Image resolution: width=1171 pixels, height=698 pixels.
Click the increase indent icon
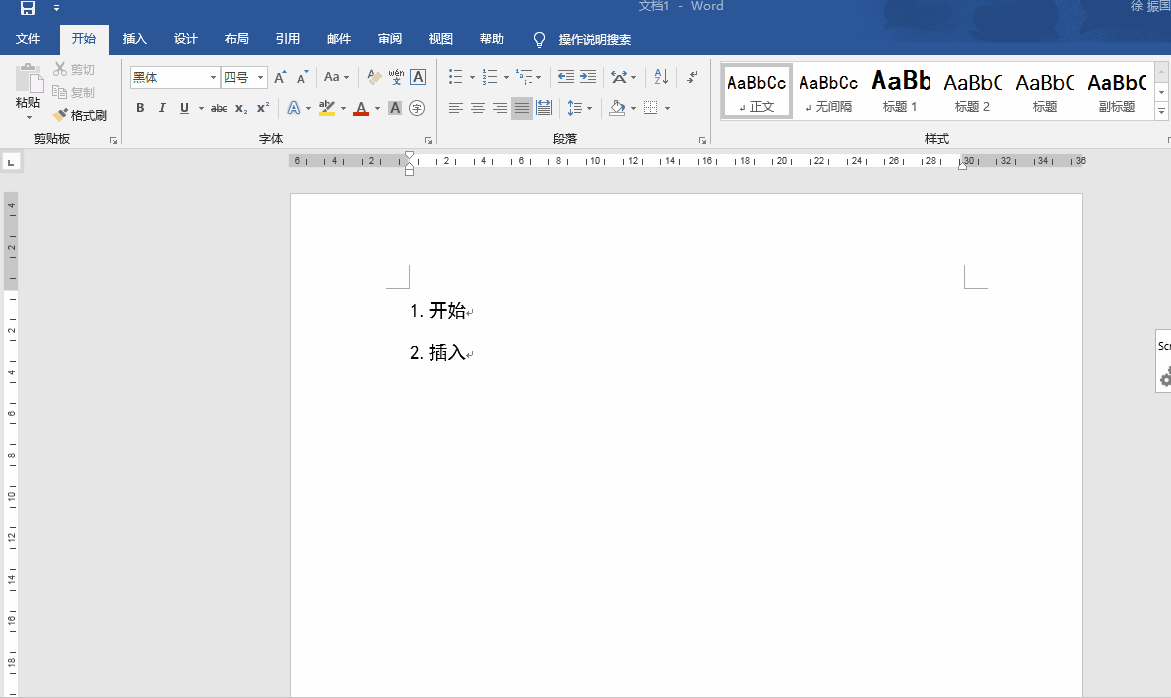coord(588,77)
